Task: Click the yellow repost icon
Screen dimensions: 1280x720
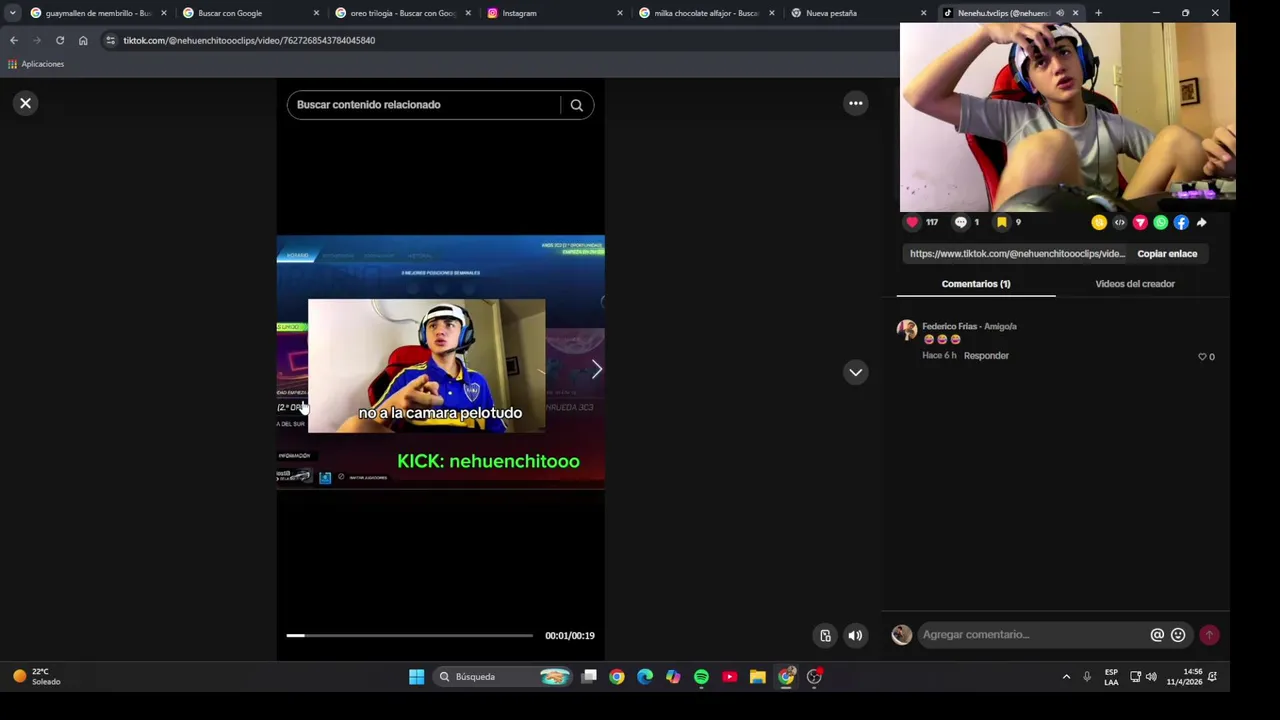Action: pyautogui.click(x=1099, y=223)
